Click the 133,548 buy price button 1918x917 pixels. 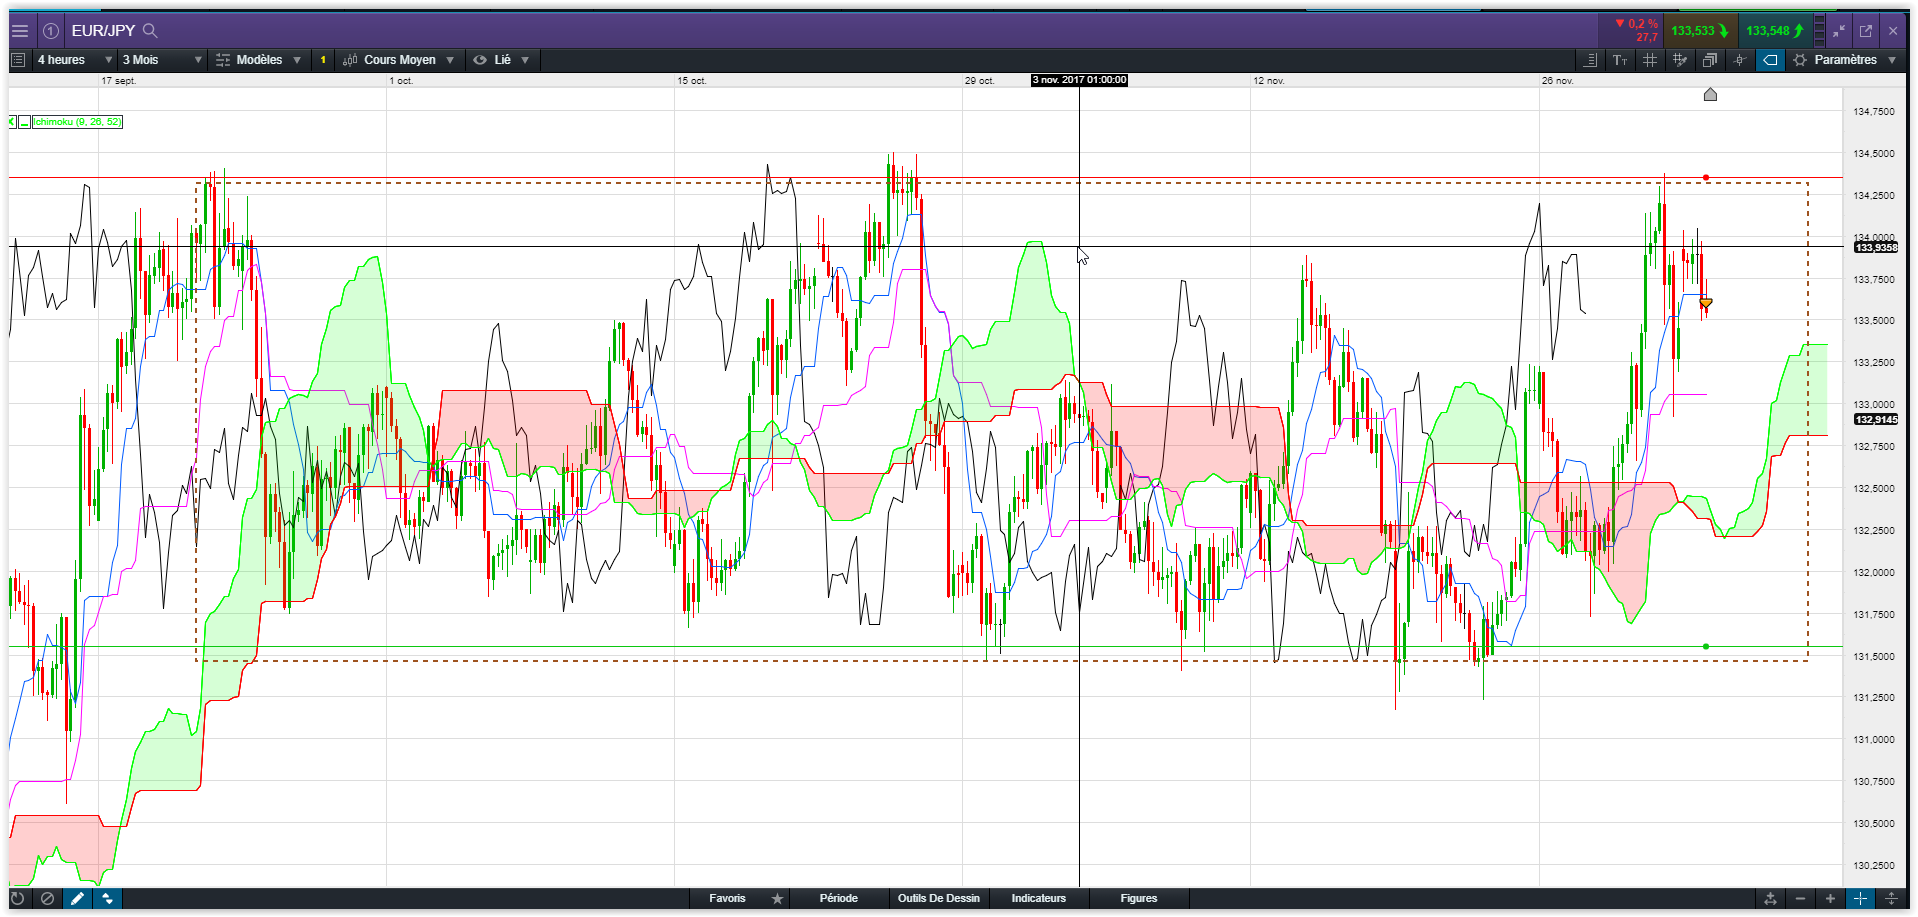[x=1775, y=31]
